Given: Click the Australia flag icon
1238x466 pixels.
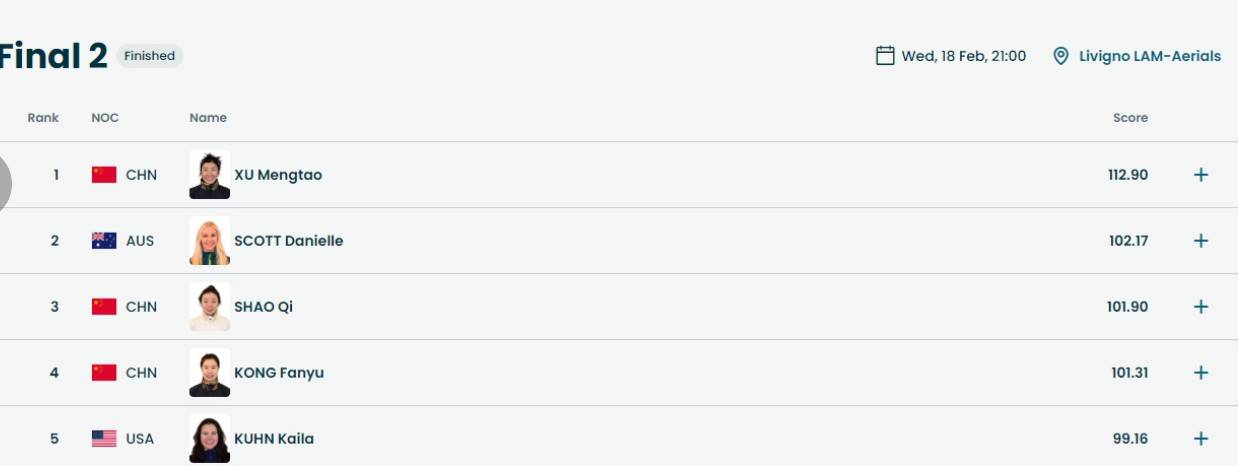Looking at the screenshot, I should click(104, 241).
